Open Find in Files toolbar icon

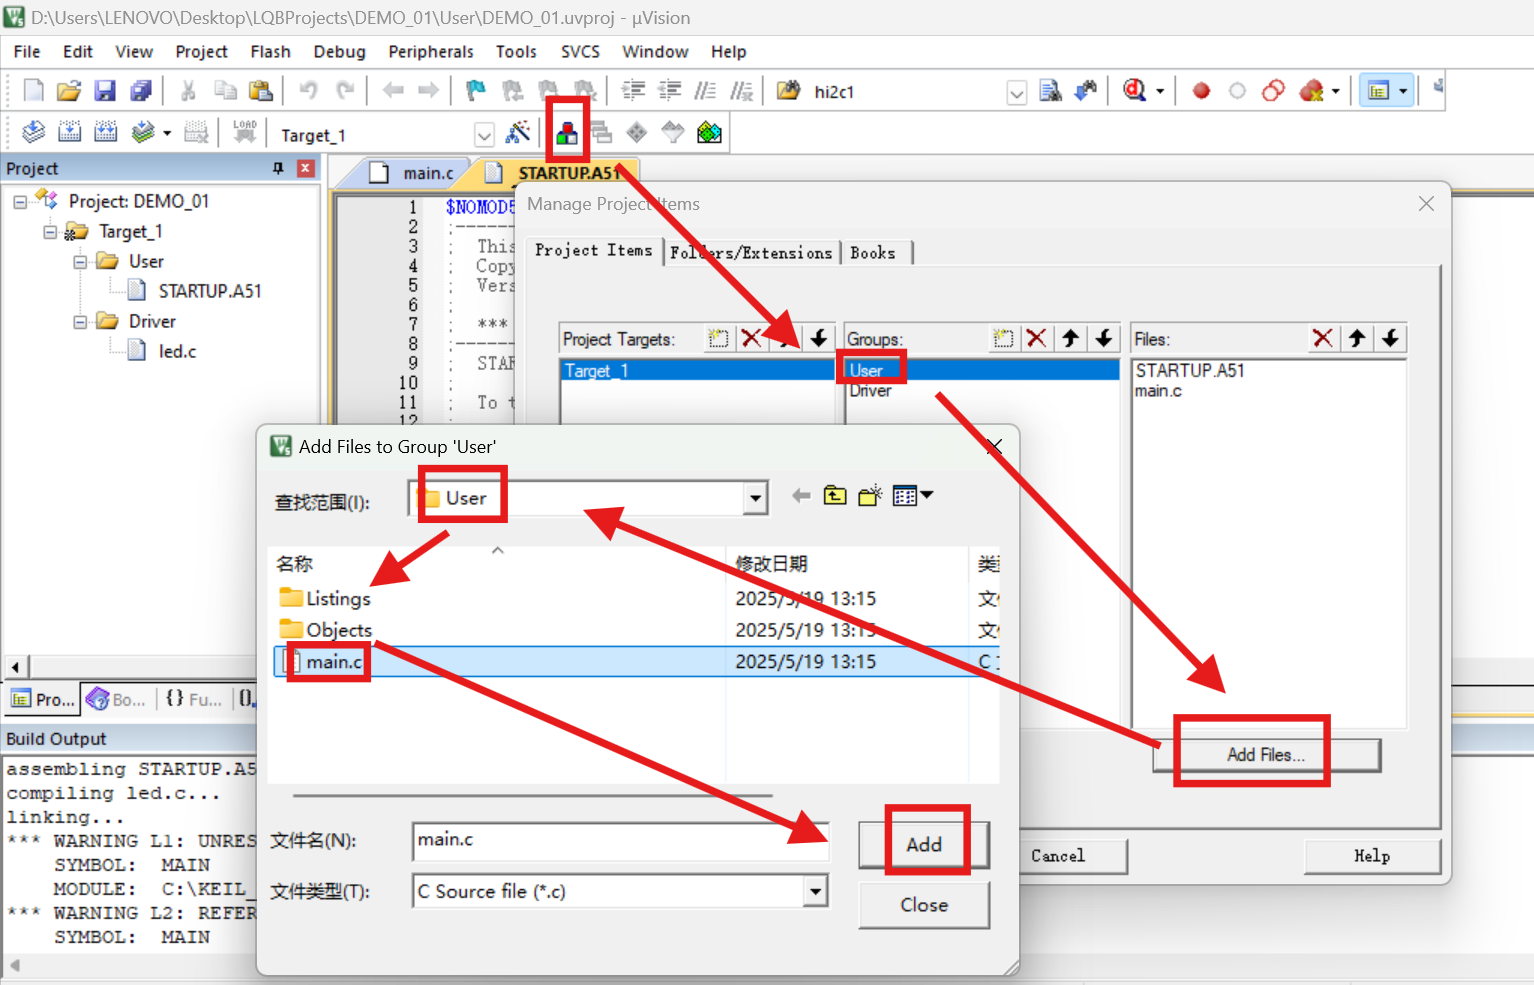click(788, 91)
